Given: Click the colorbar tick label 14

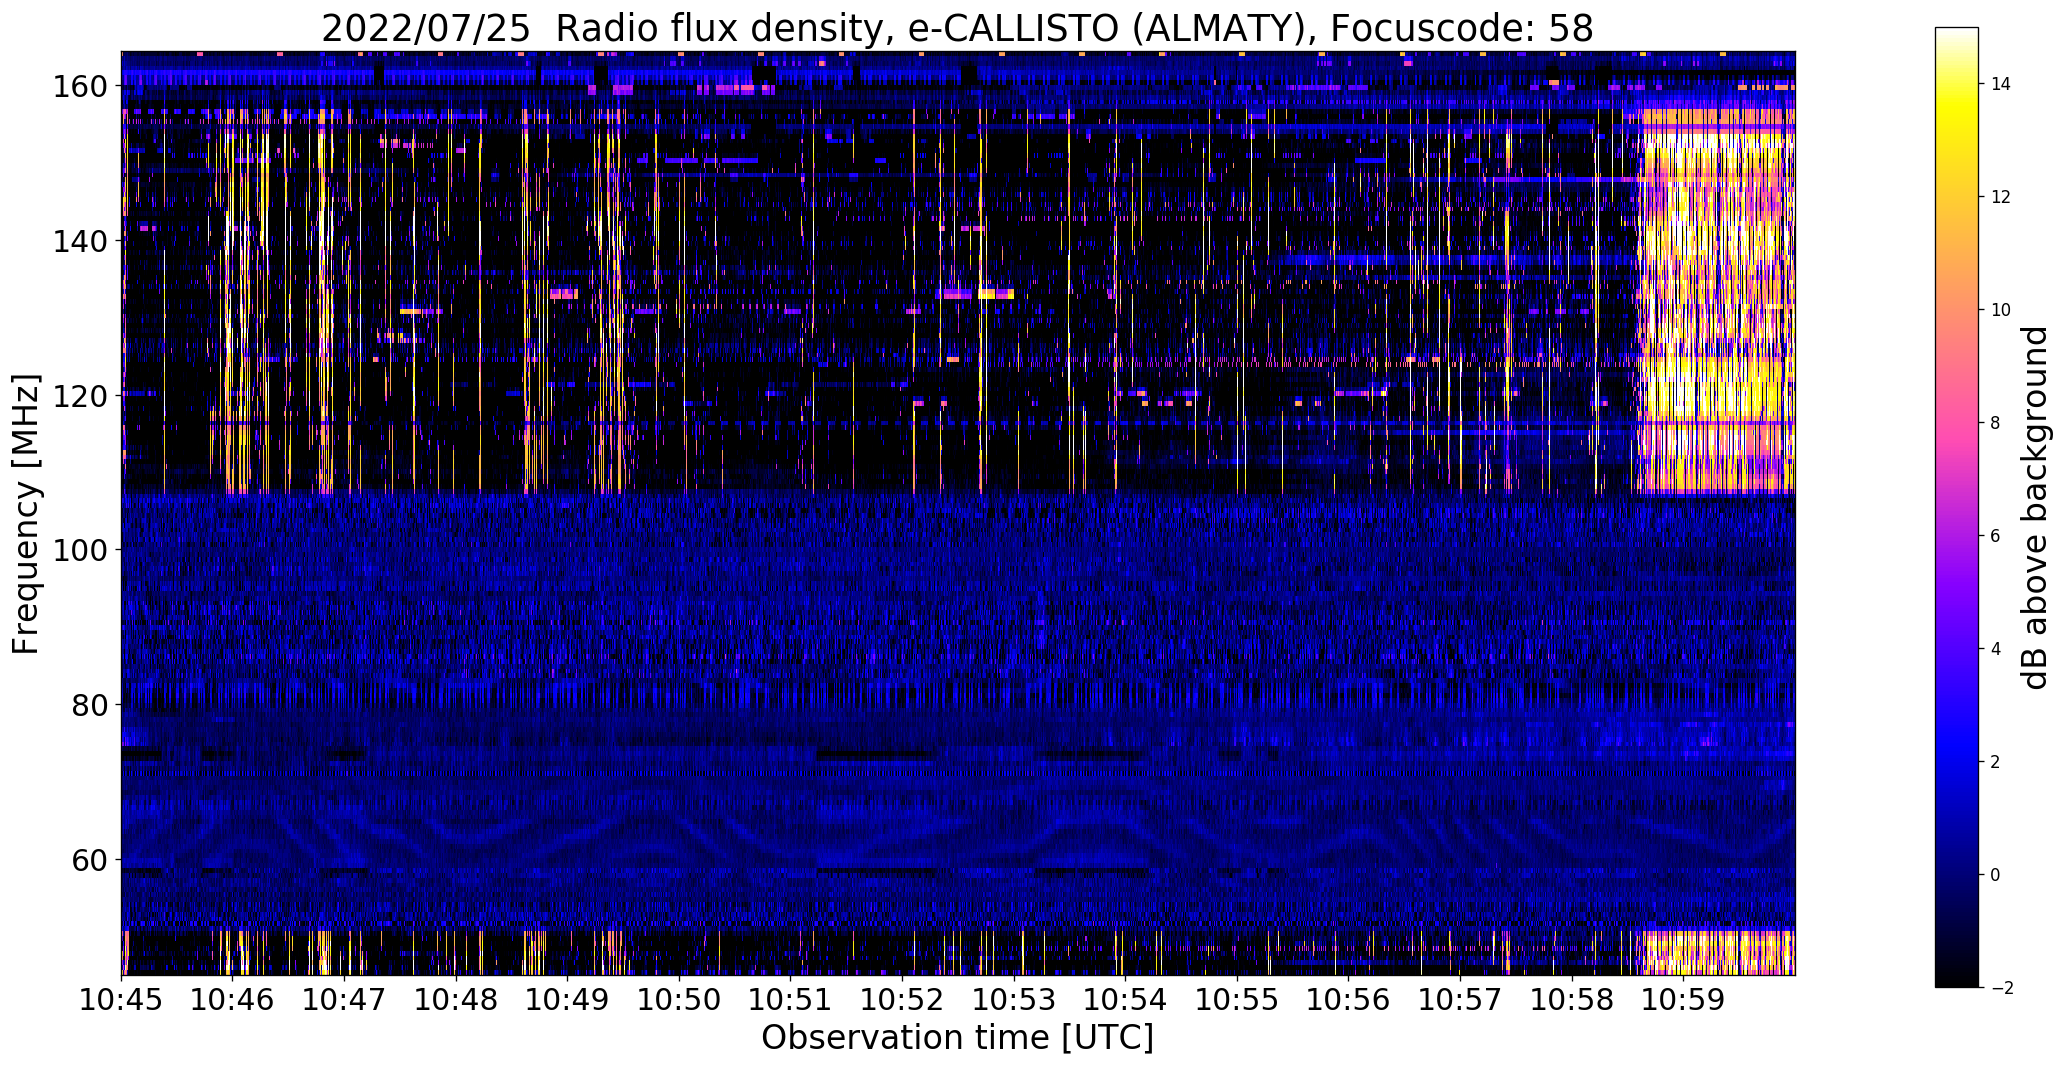Looking at the screenshot, I should (x=2001, y=84).
